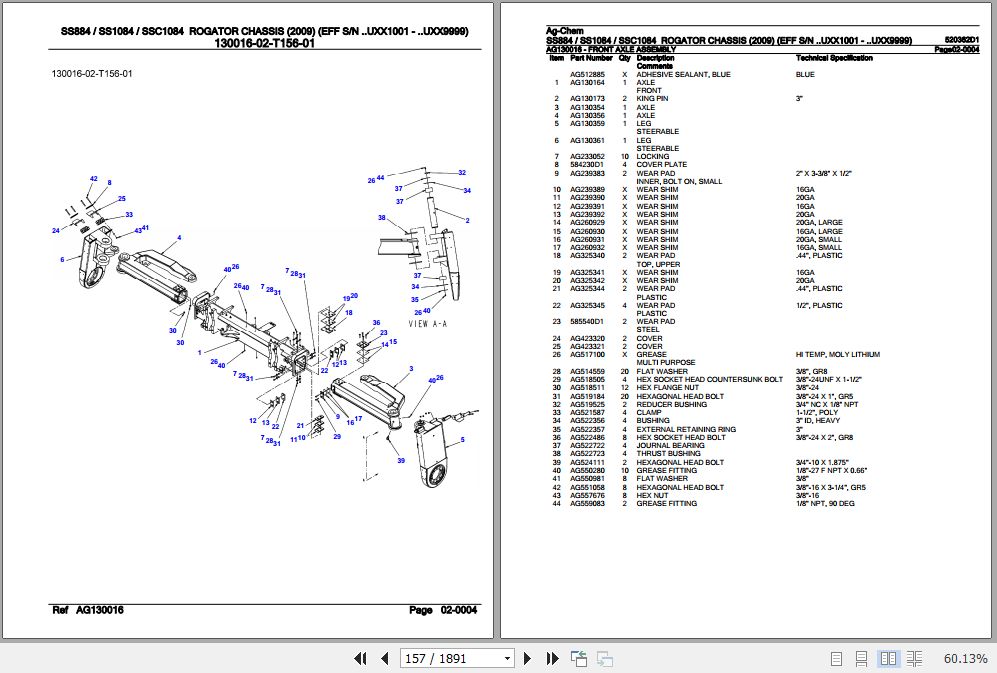
Task: Go back to the previous view
Action: tap(578, 658)
